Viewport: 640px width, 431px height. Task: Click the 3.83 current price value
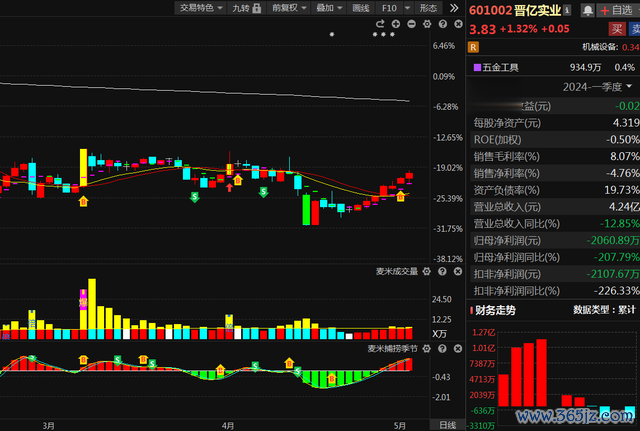(482, 29)
